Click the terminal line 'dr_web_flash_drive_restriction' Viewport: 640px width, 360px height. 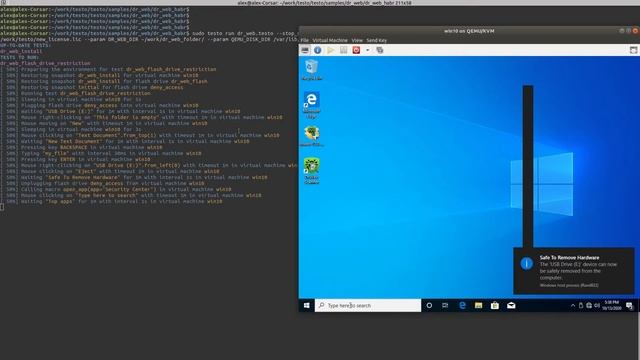[x=45, y=63]
